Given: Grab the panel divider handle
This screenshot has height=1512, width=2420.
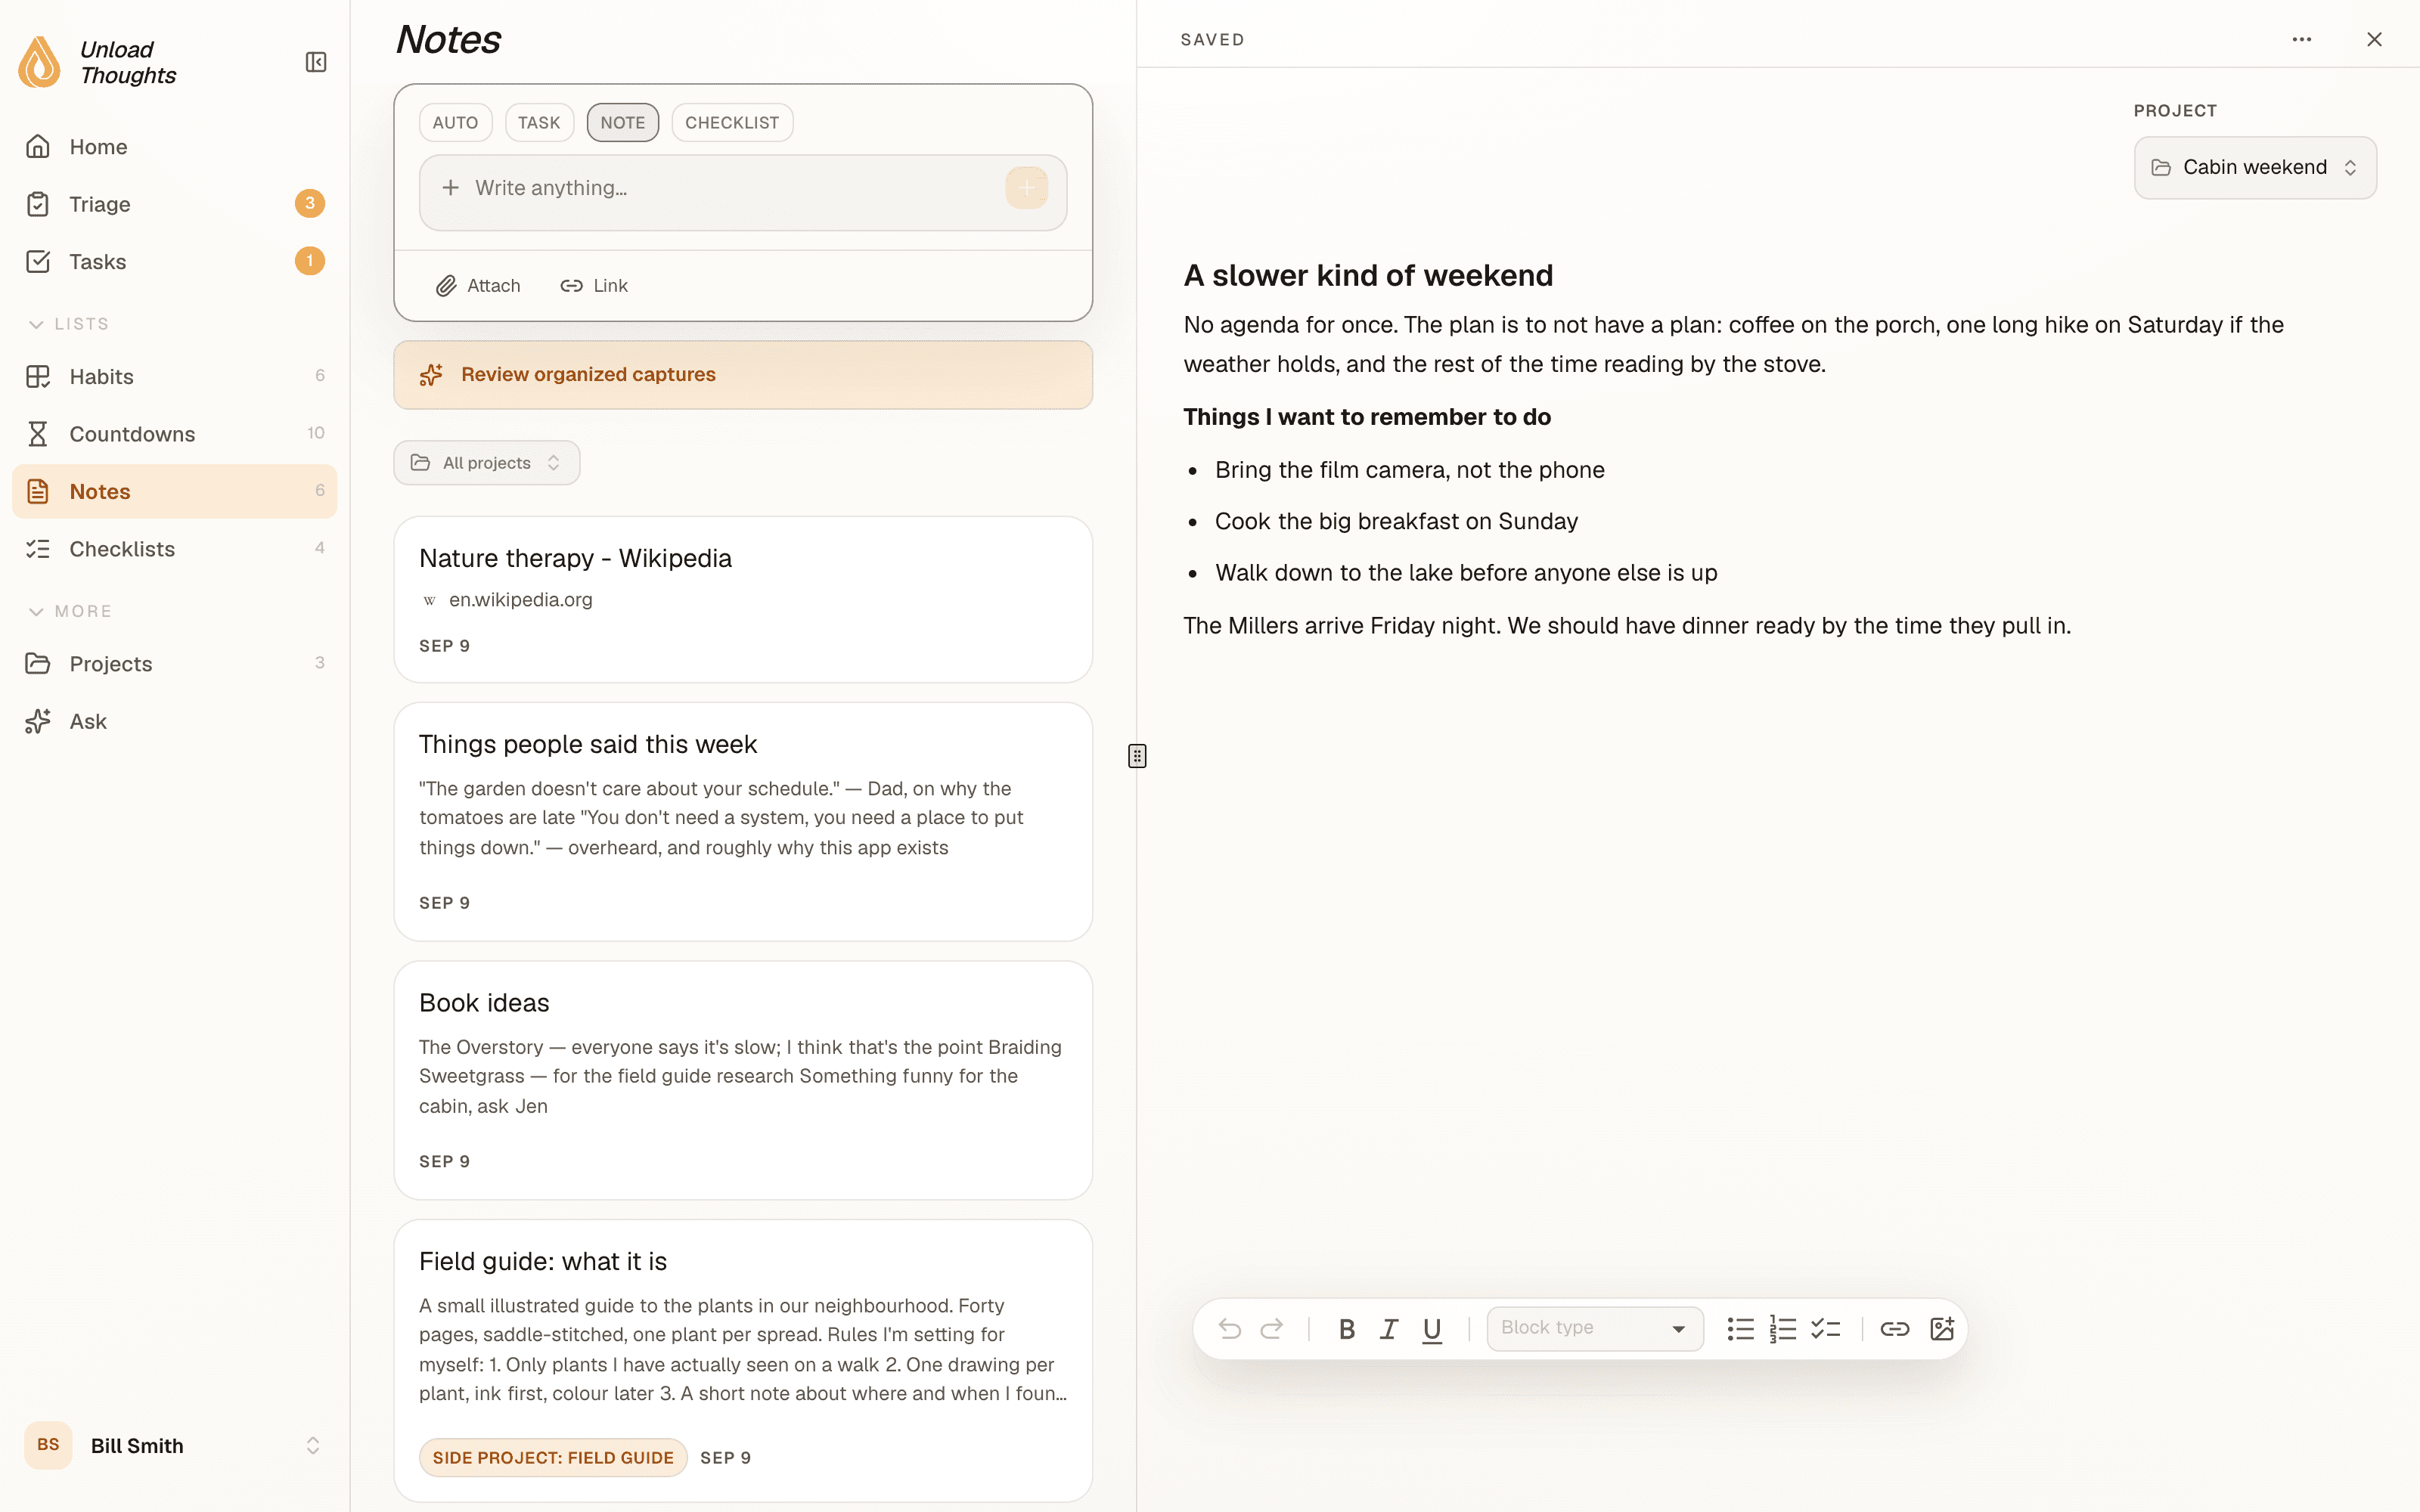Looking at the screenshot, I should tap(1137, 756).
